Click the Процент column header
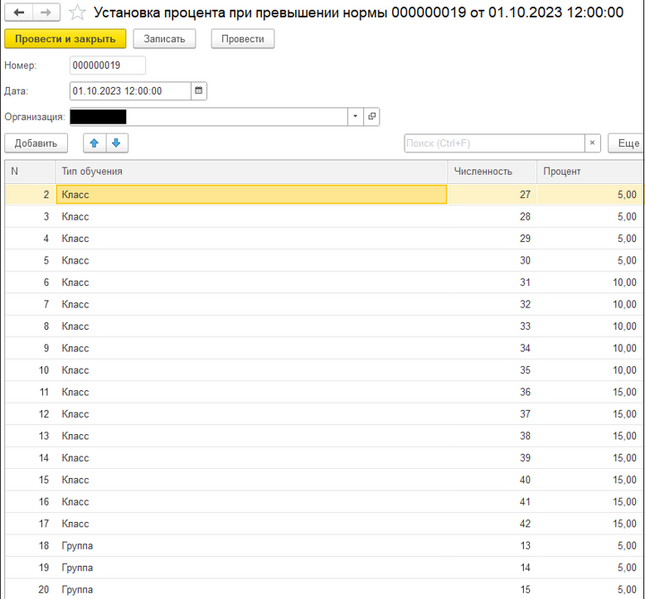 (x=590, y=171)
